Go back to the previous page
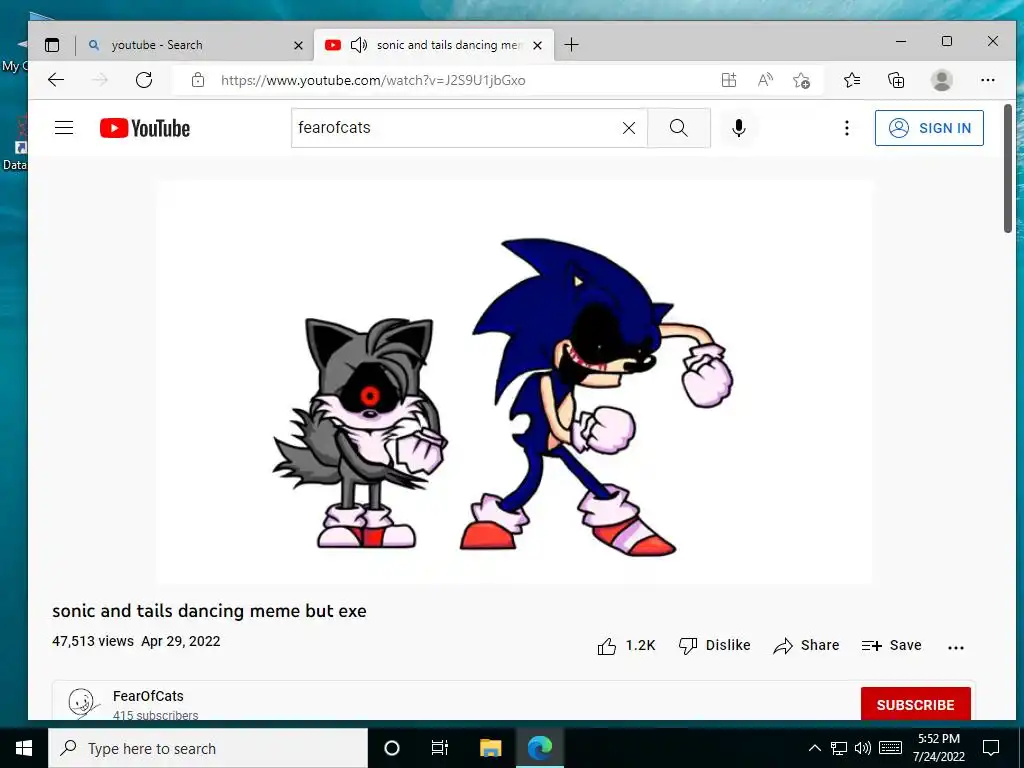The image size is (1024, 768). tap(56, 80)
